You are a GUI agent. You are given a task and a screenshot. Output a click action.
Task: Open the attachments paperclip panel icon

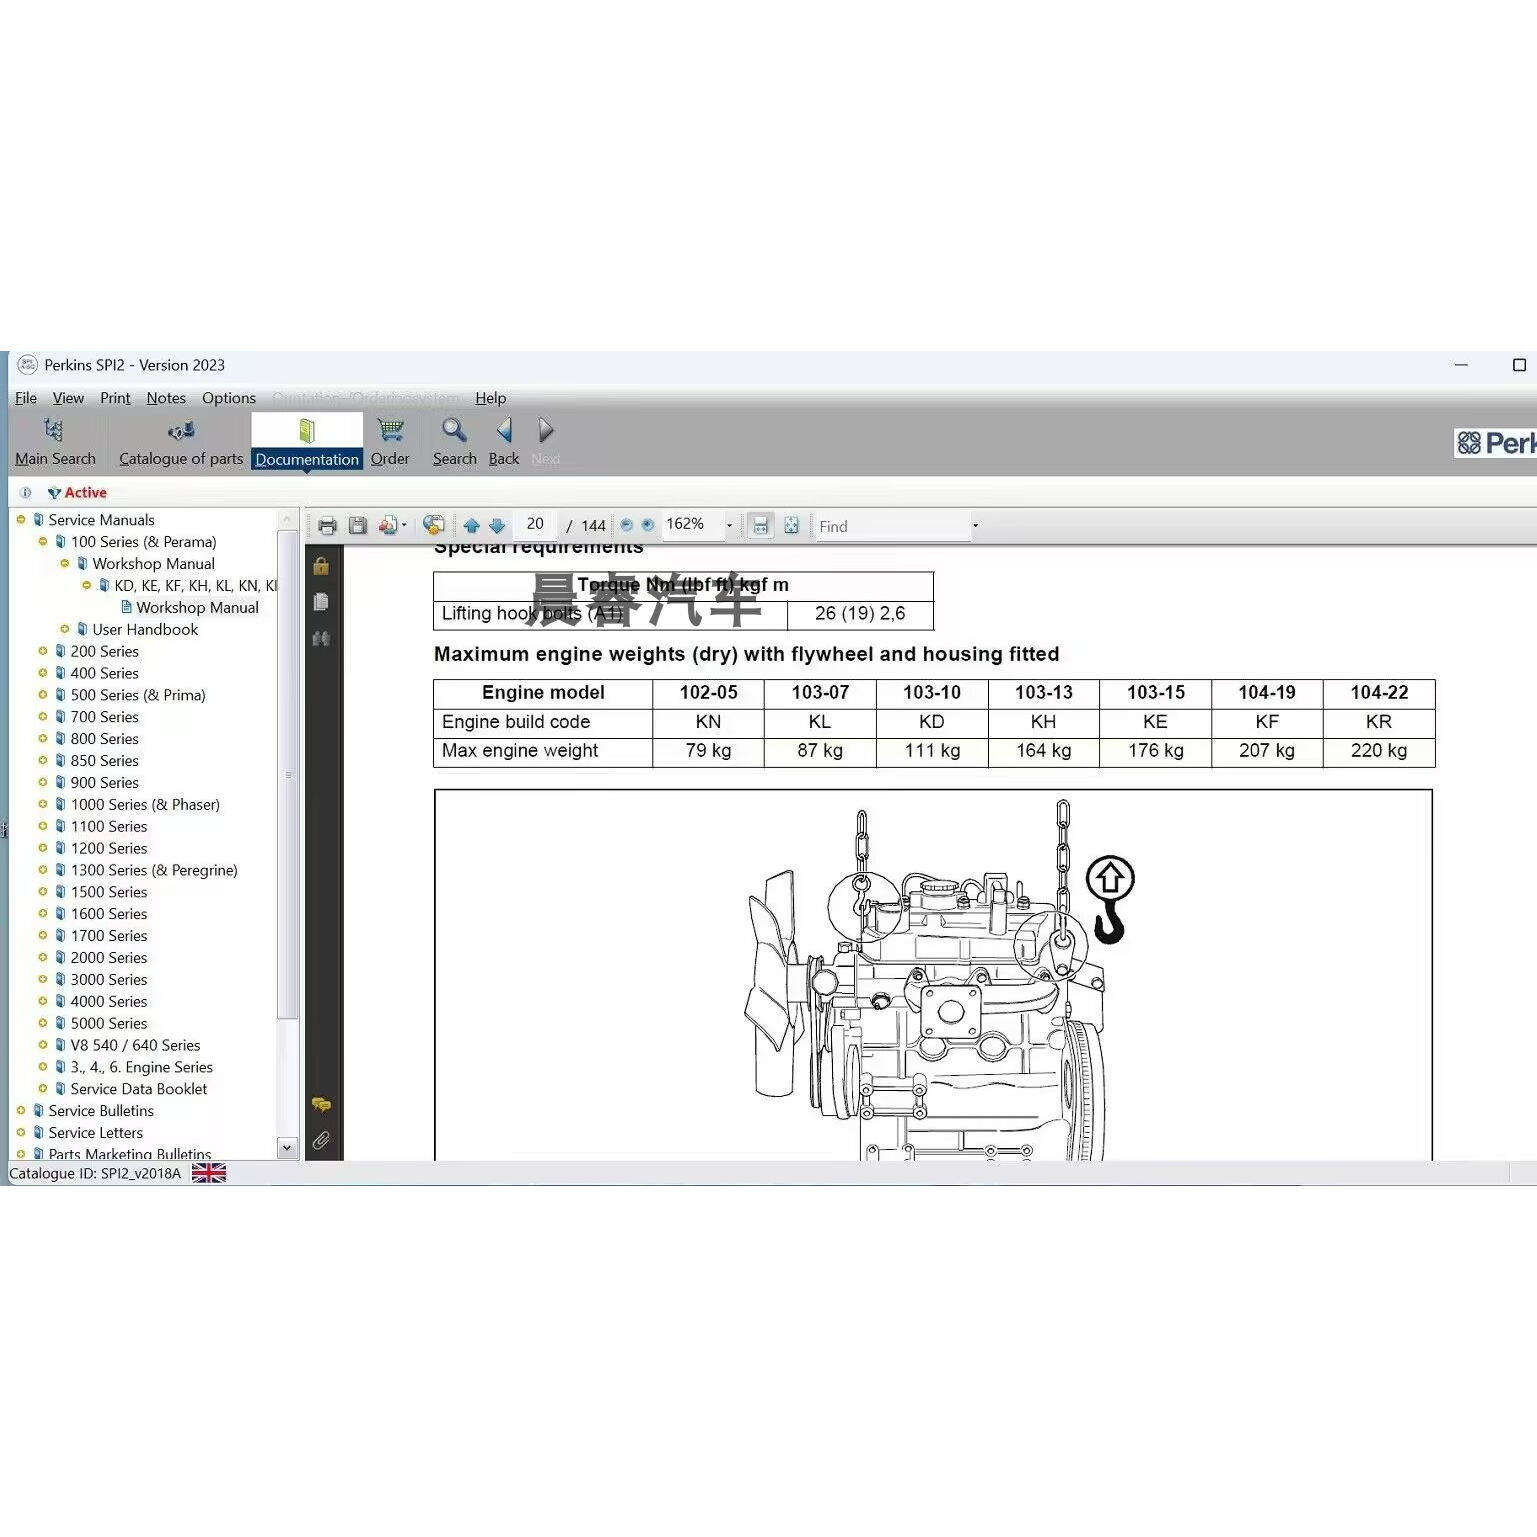coord(321,1141)
